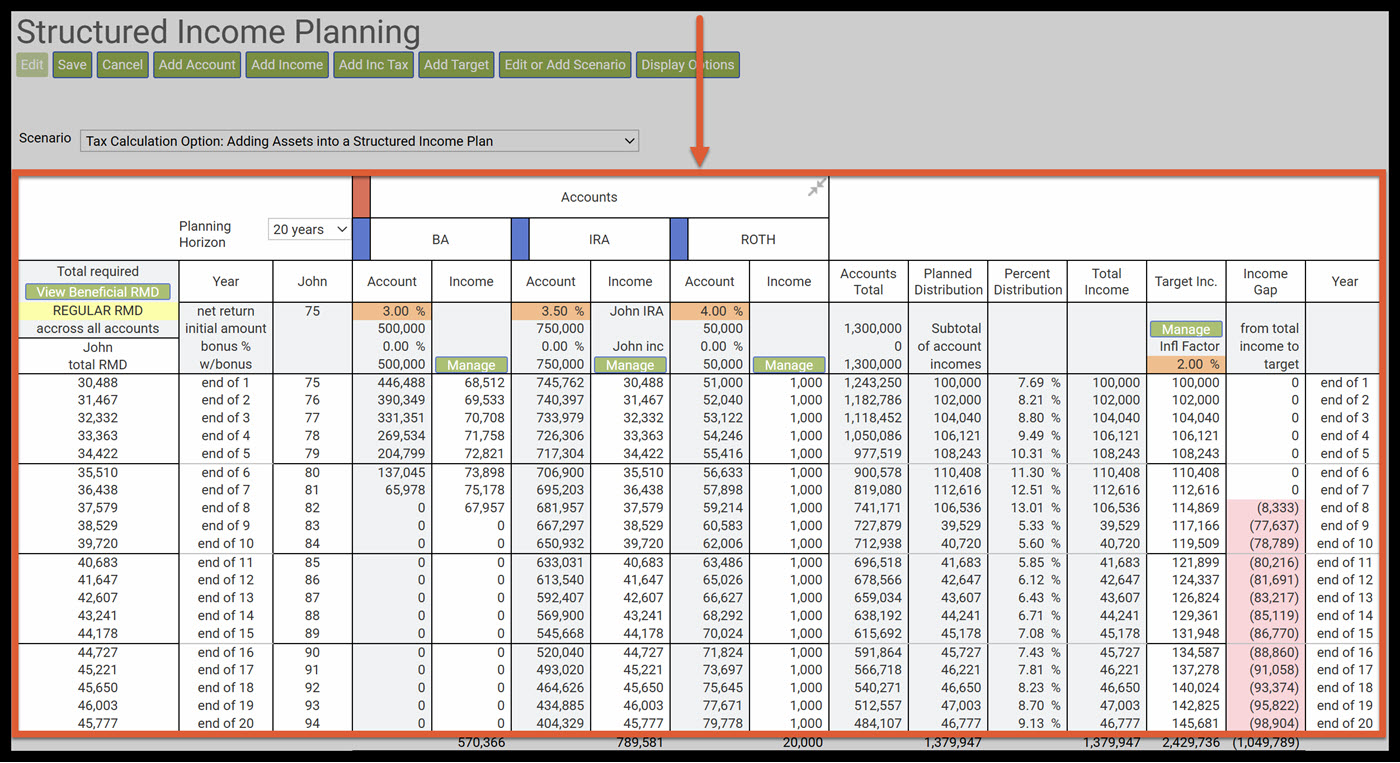Click the orange color swatch beside Accounts header
Image resolution: width=1400 pixels, height=763 pixels.
tap(361, 197)
